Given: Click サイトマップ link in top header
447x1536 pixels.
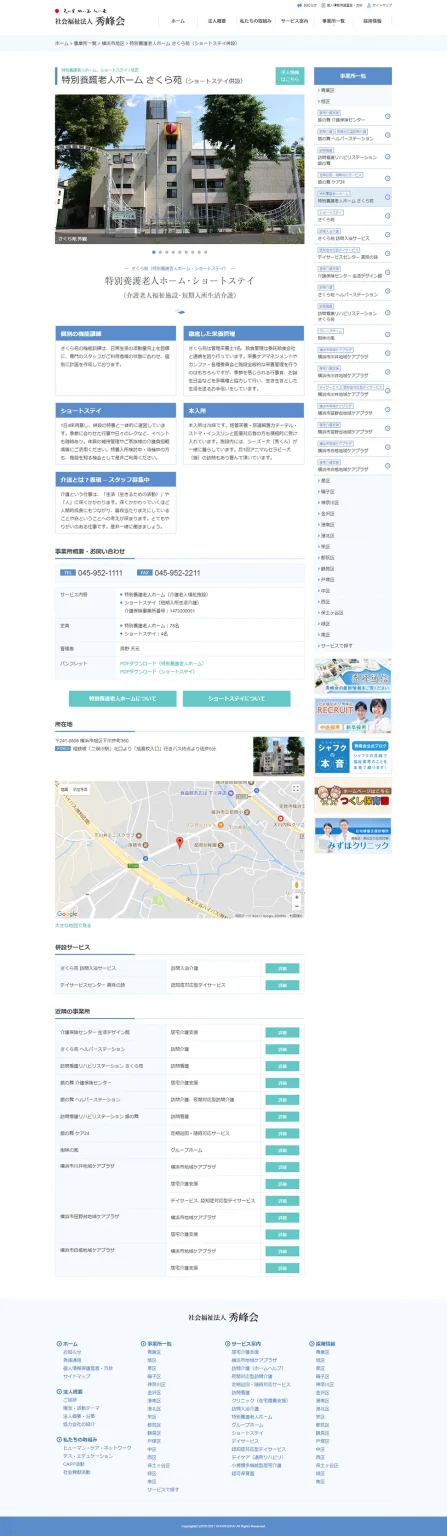Looking at the screenshot, I should tap(380, 5).
